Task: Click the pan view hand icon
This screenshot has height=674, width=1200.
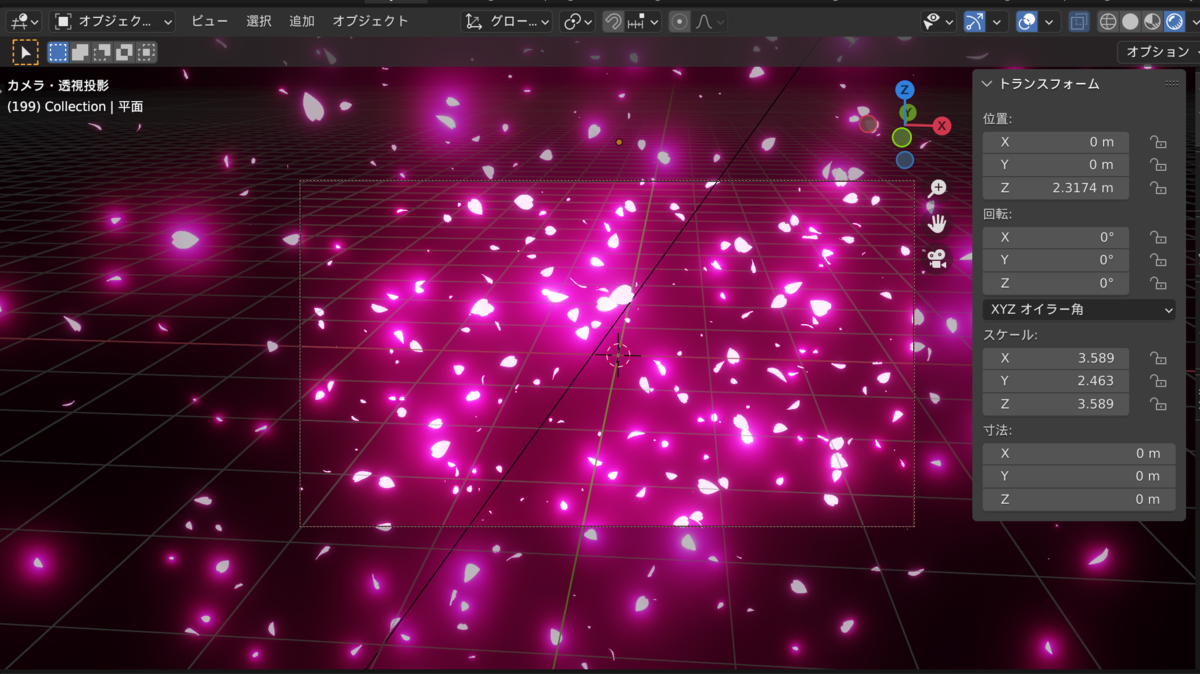Action: click(x=937, y=223)
